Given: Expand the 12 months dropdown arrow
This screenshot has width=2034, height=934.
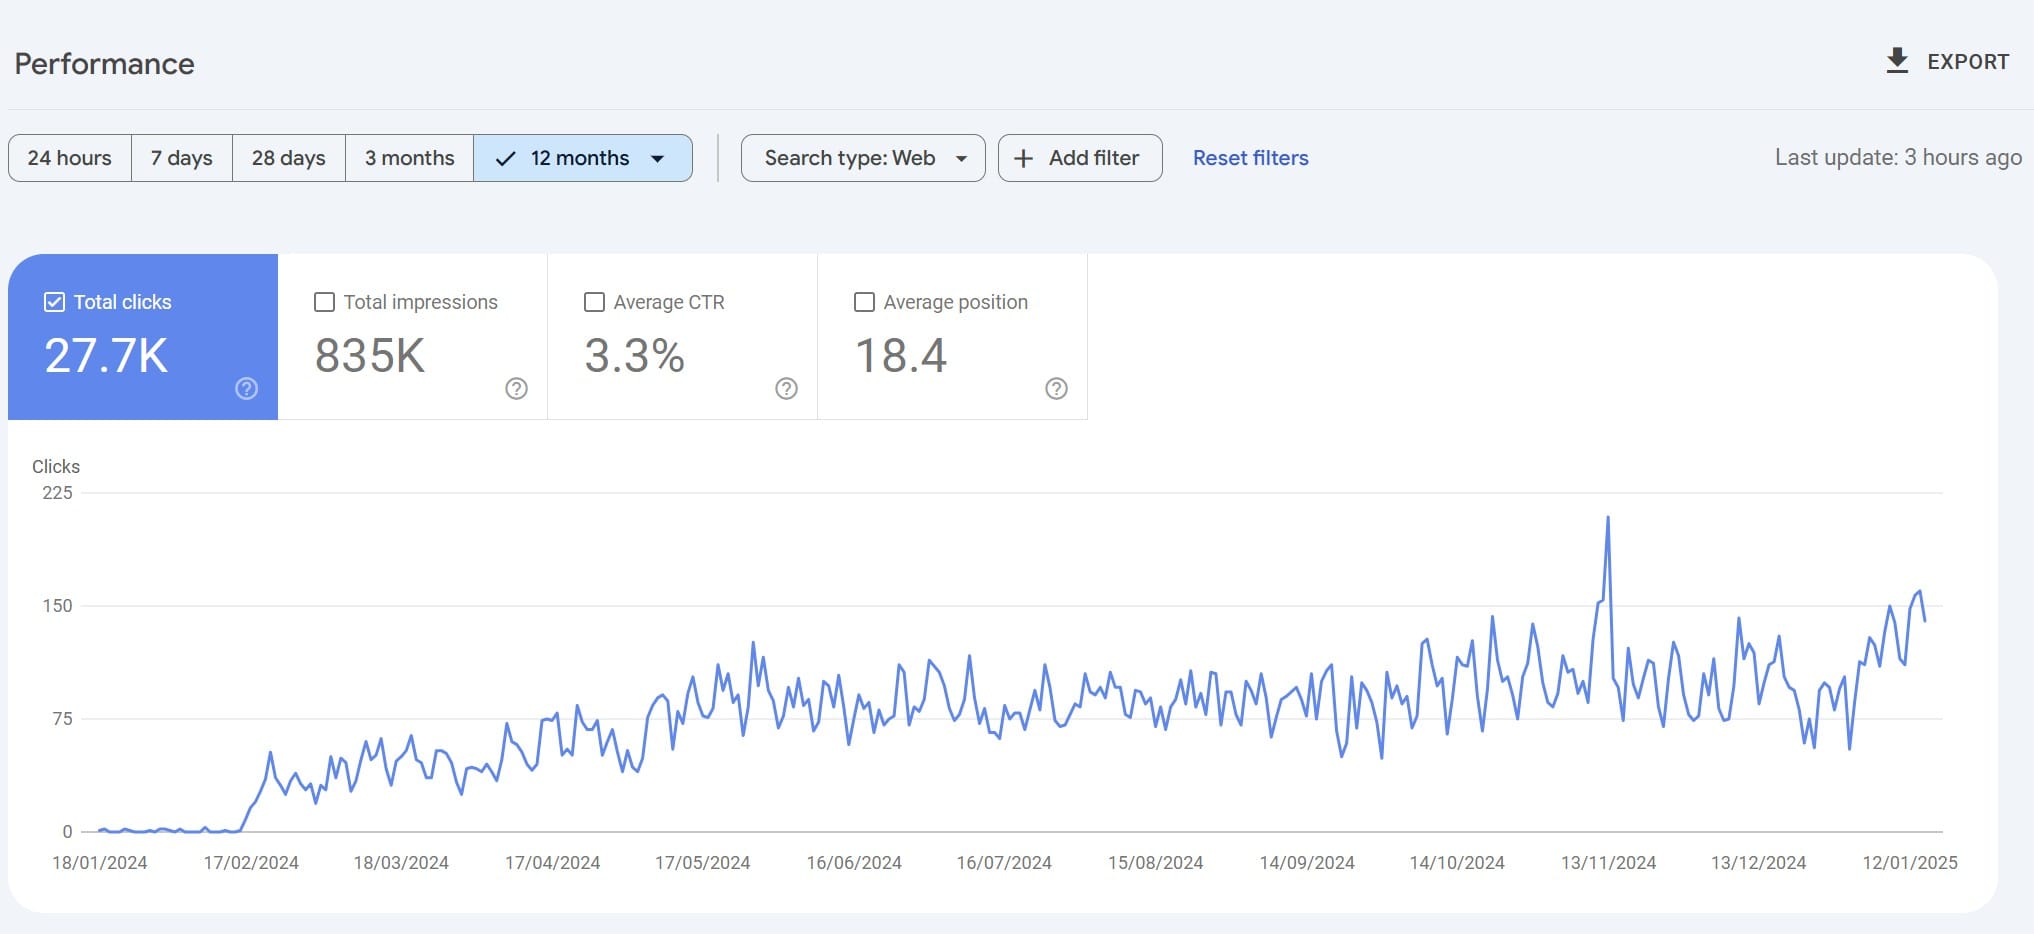Looking at the screenshot, I should coord(658,158).
